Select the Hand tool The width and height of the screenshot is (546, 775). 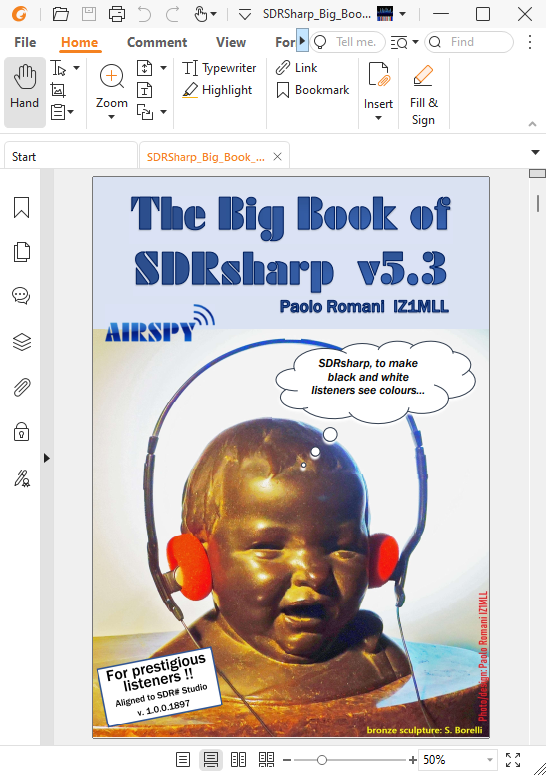point(25,92)
